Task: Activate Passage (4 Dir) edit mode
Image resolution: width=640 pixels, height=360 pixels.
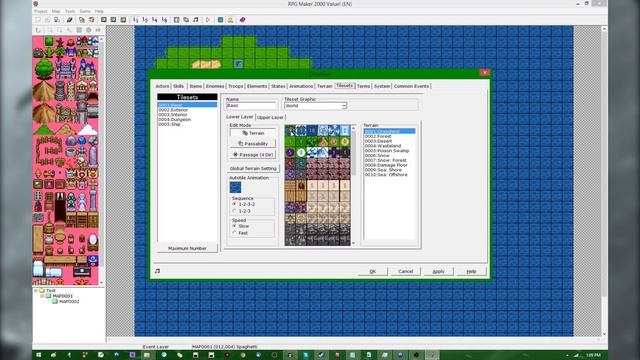Action: pos(253,155)
